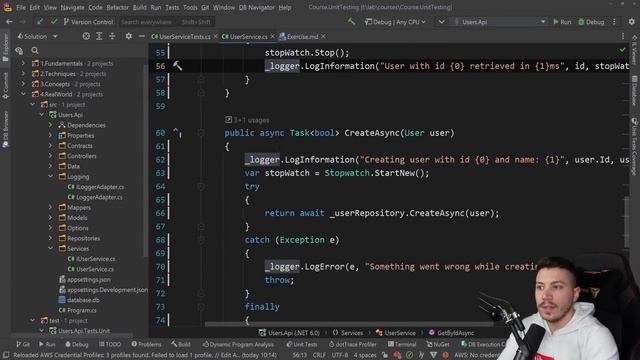Viewport: 640px width, 360px height.
Task: Click the show all files icon beside search
Action: pos(19,51)
